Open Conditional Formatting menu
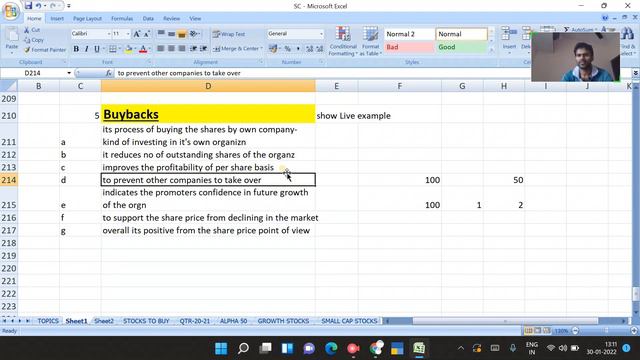 [343, 41]
